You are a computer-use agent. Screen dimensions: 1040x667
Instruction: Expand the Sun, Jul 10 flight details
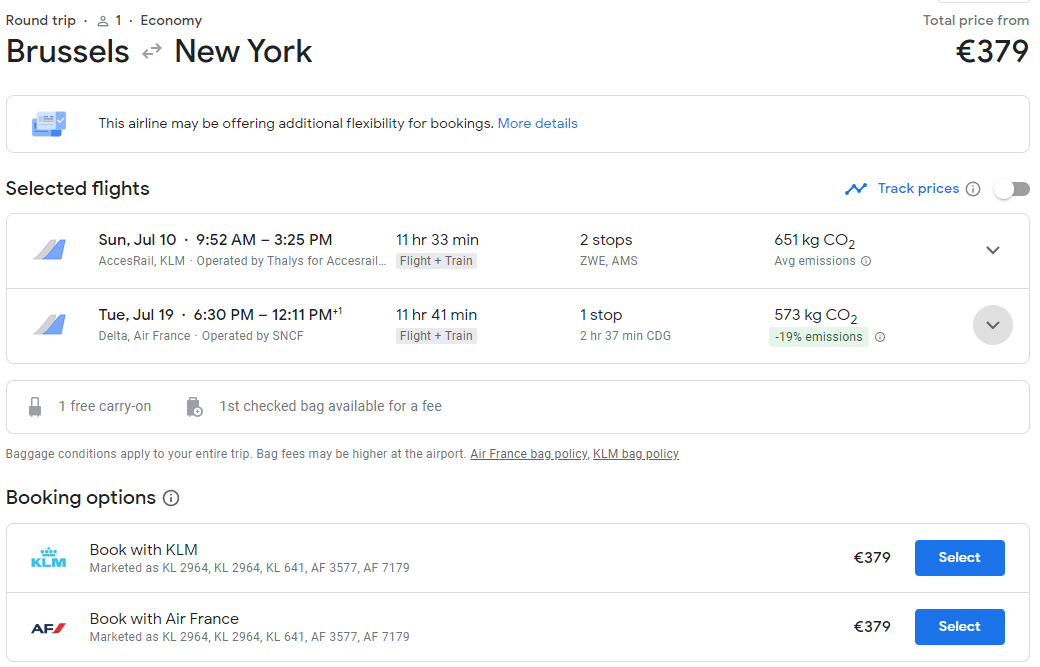pyautogui.click(x=992, y=250)
